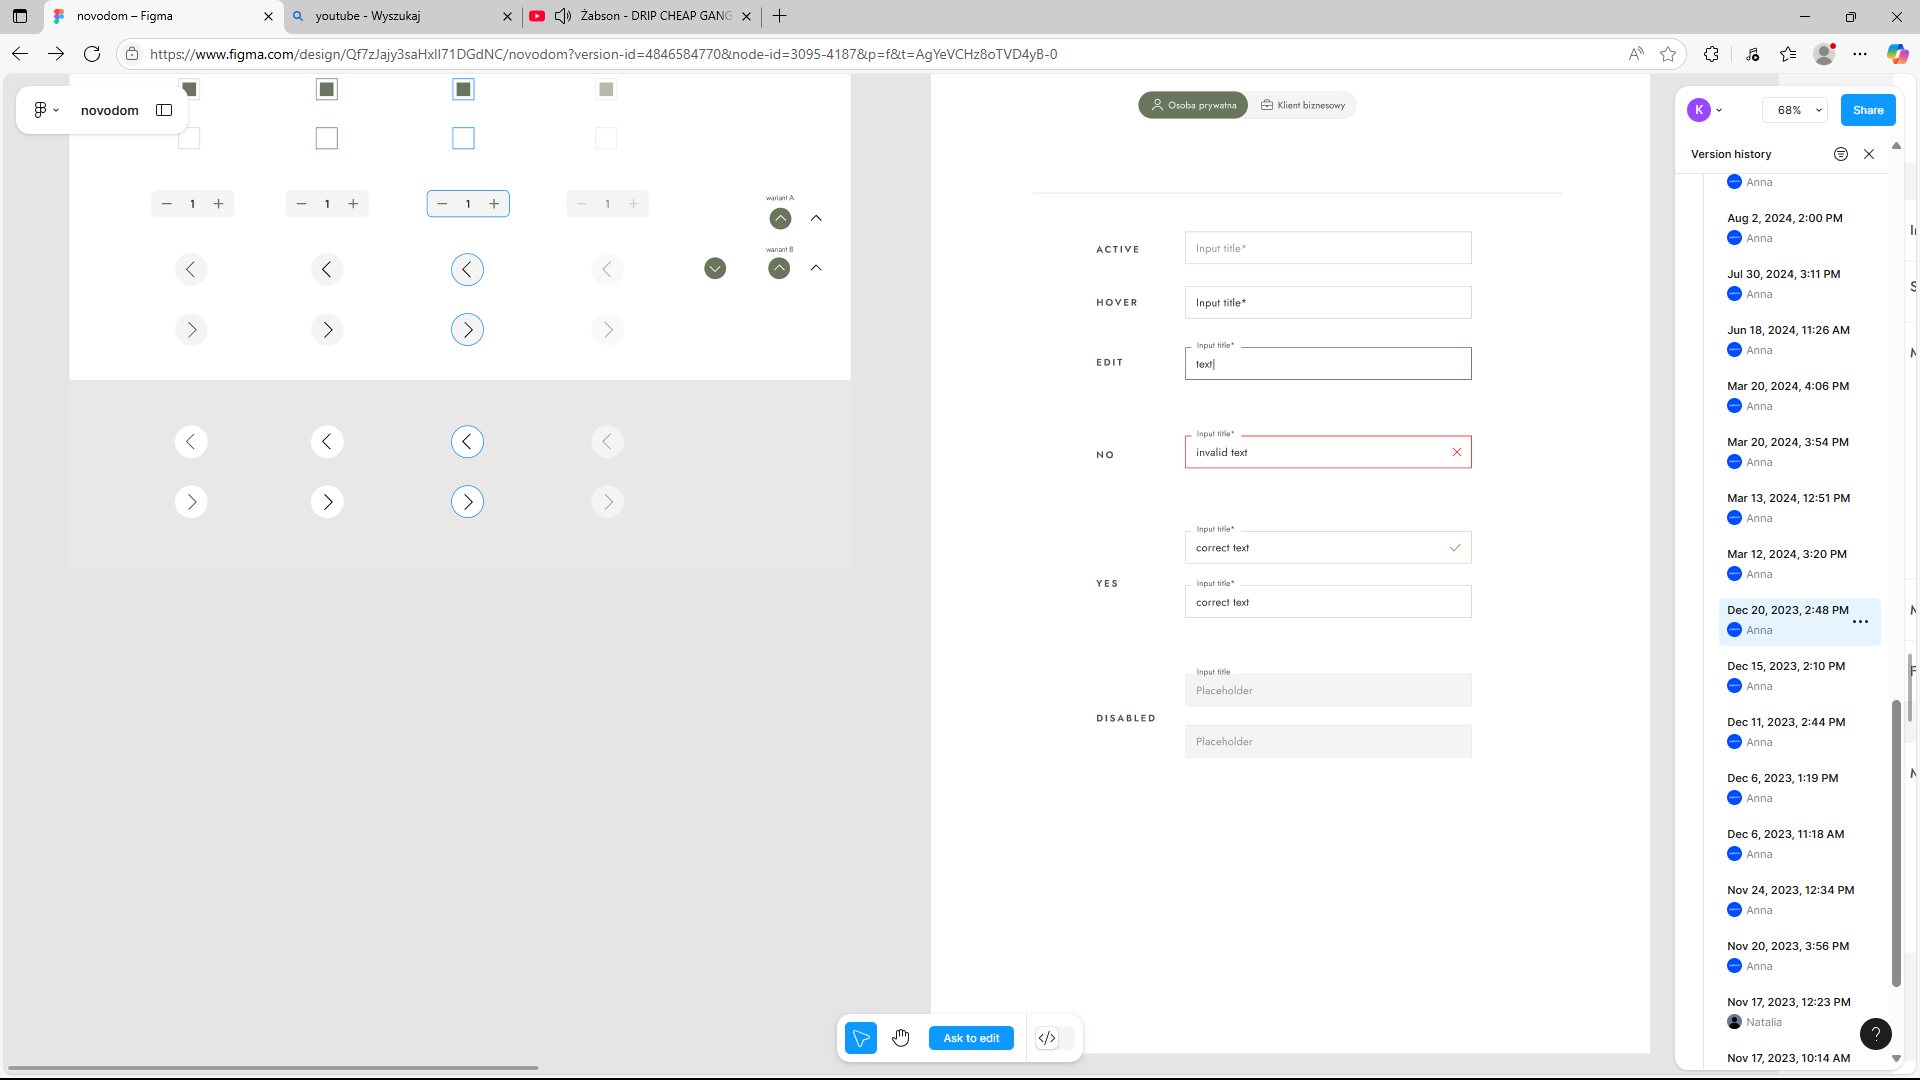1920x1080 pixels.
Task: Click chevron-up next to wariant A
Action: point(816,218)
